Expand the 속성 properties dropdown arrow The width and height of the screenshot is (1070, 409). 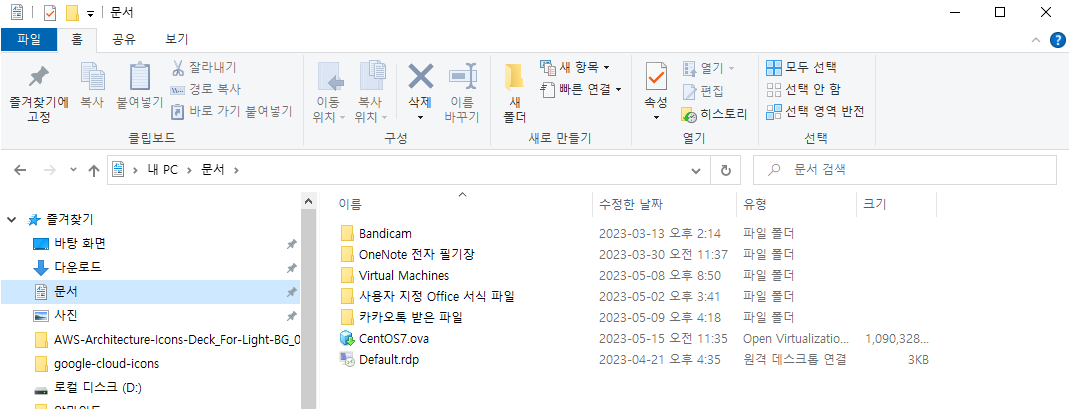(656, 117)
